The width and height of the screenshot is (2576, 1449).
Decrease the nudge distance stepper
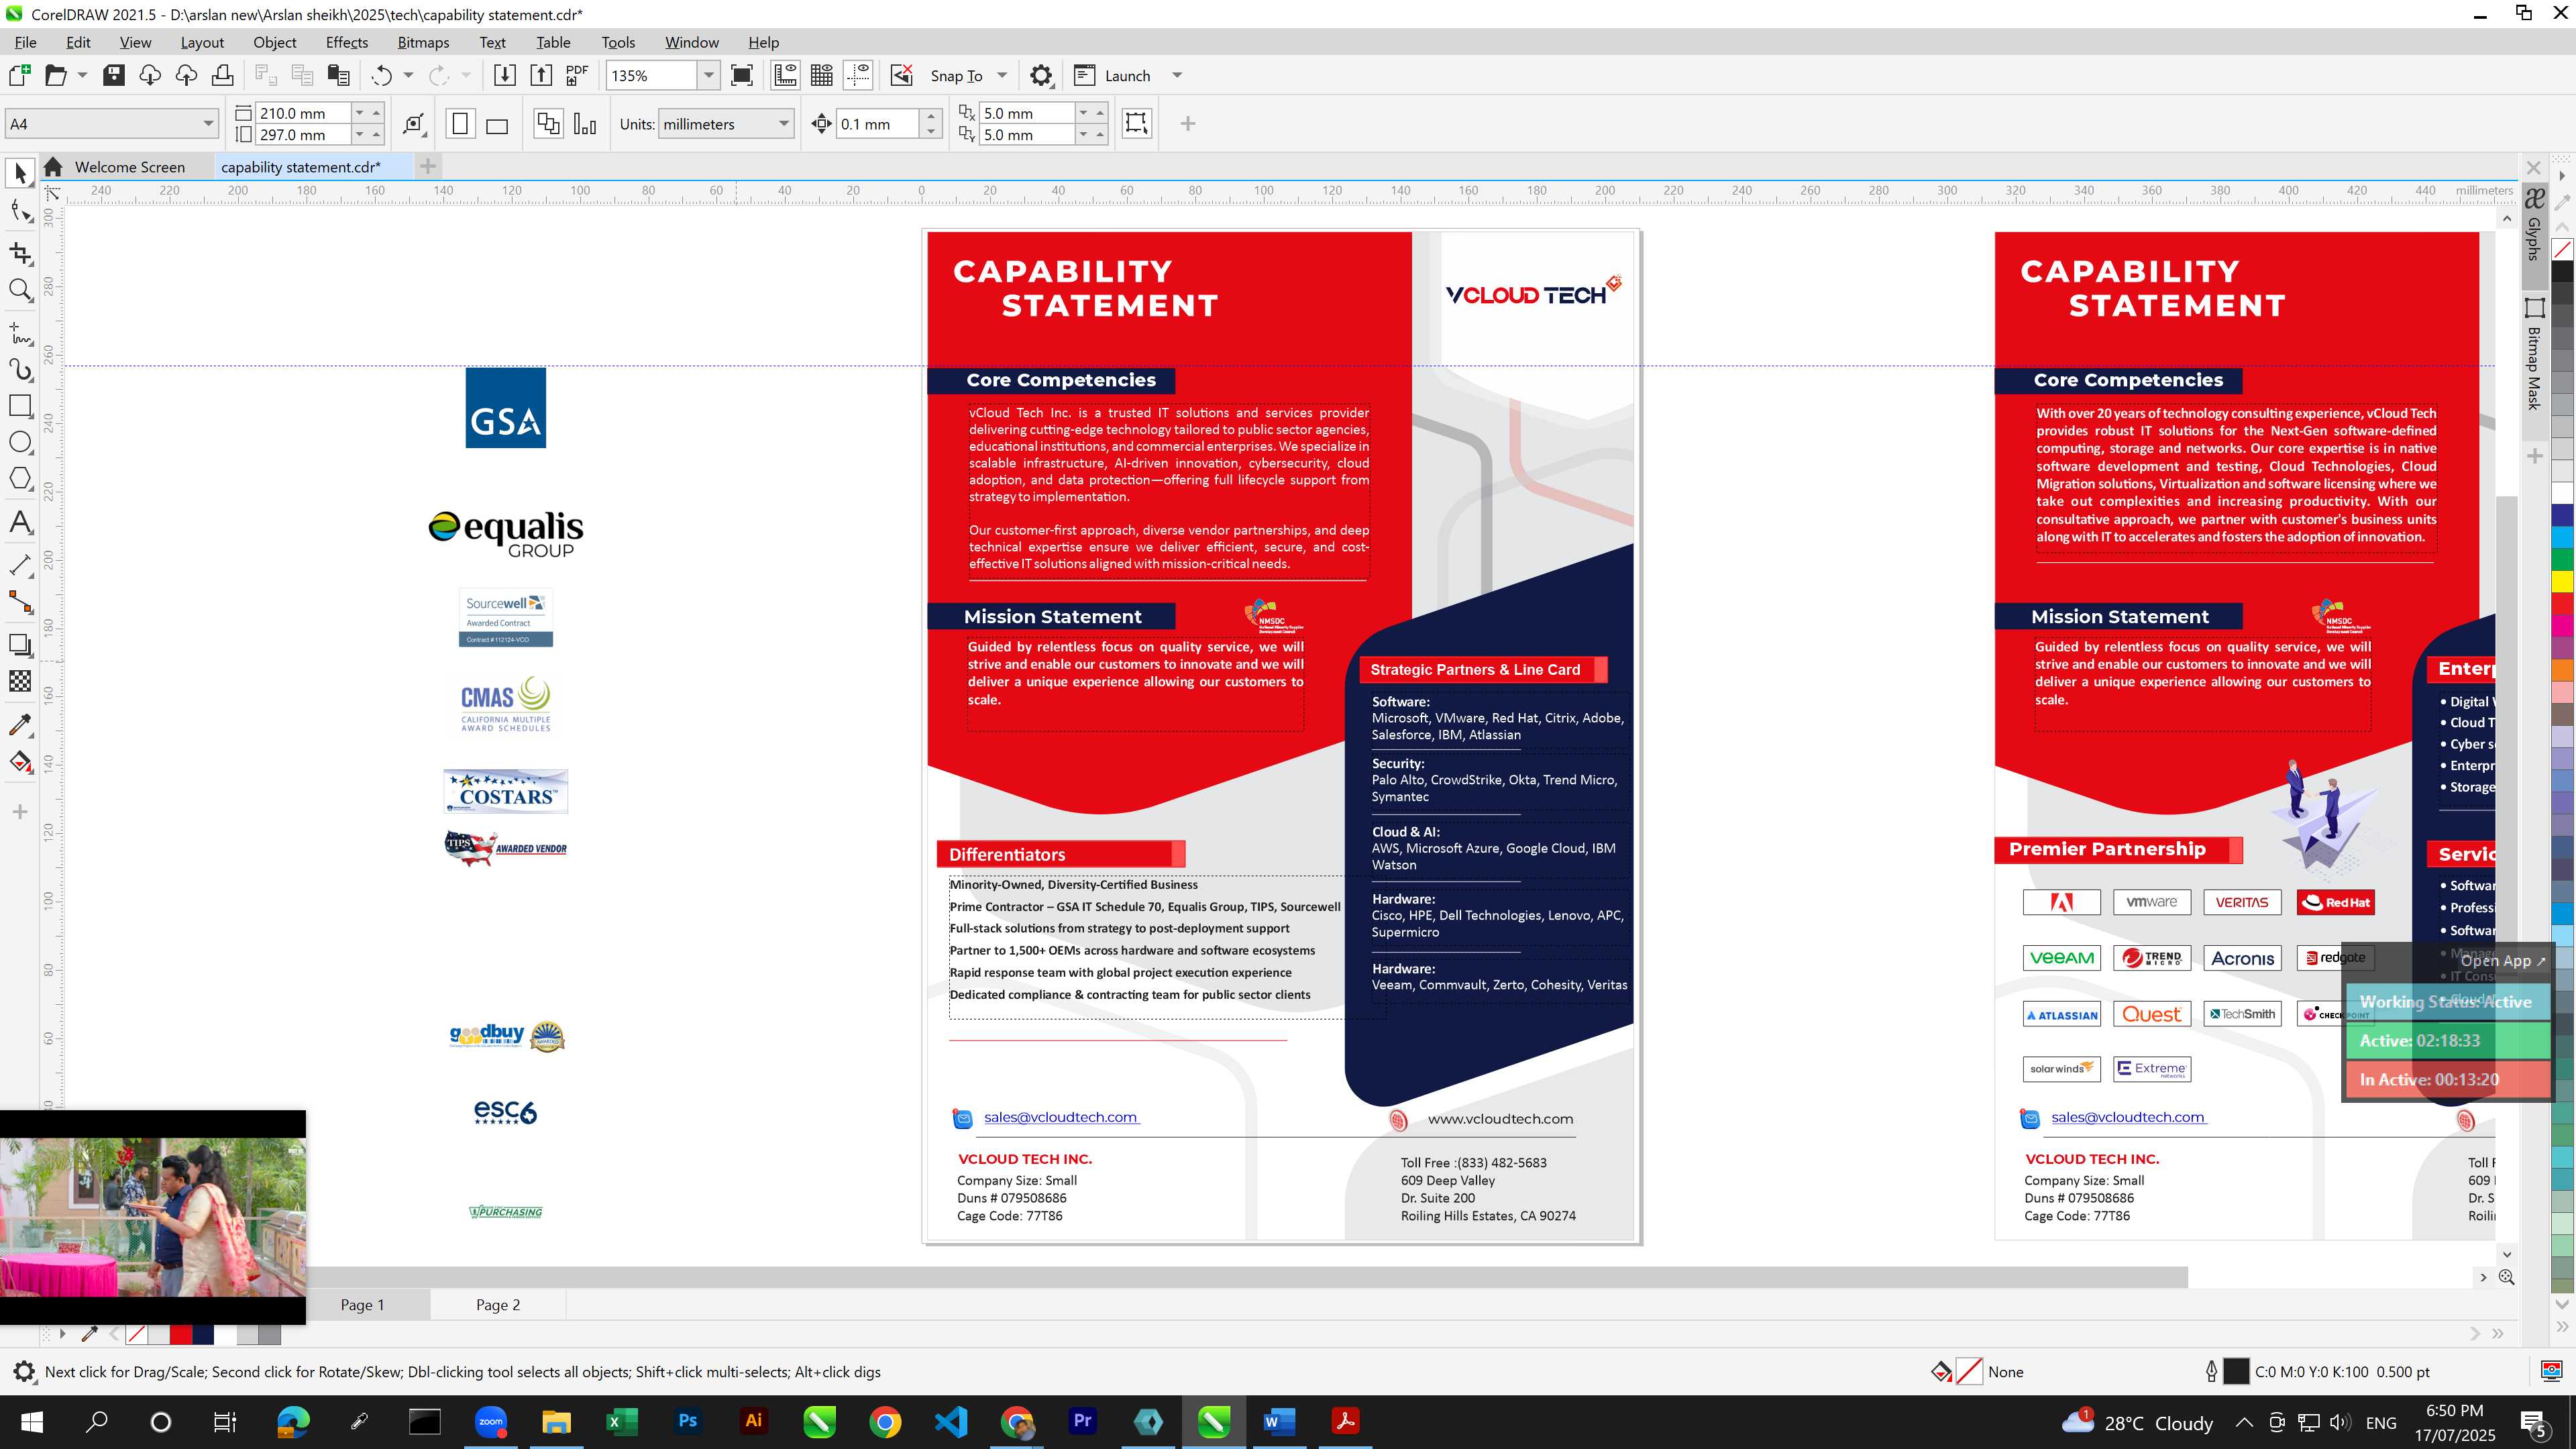click(931, 131)
